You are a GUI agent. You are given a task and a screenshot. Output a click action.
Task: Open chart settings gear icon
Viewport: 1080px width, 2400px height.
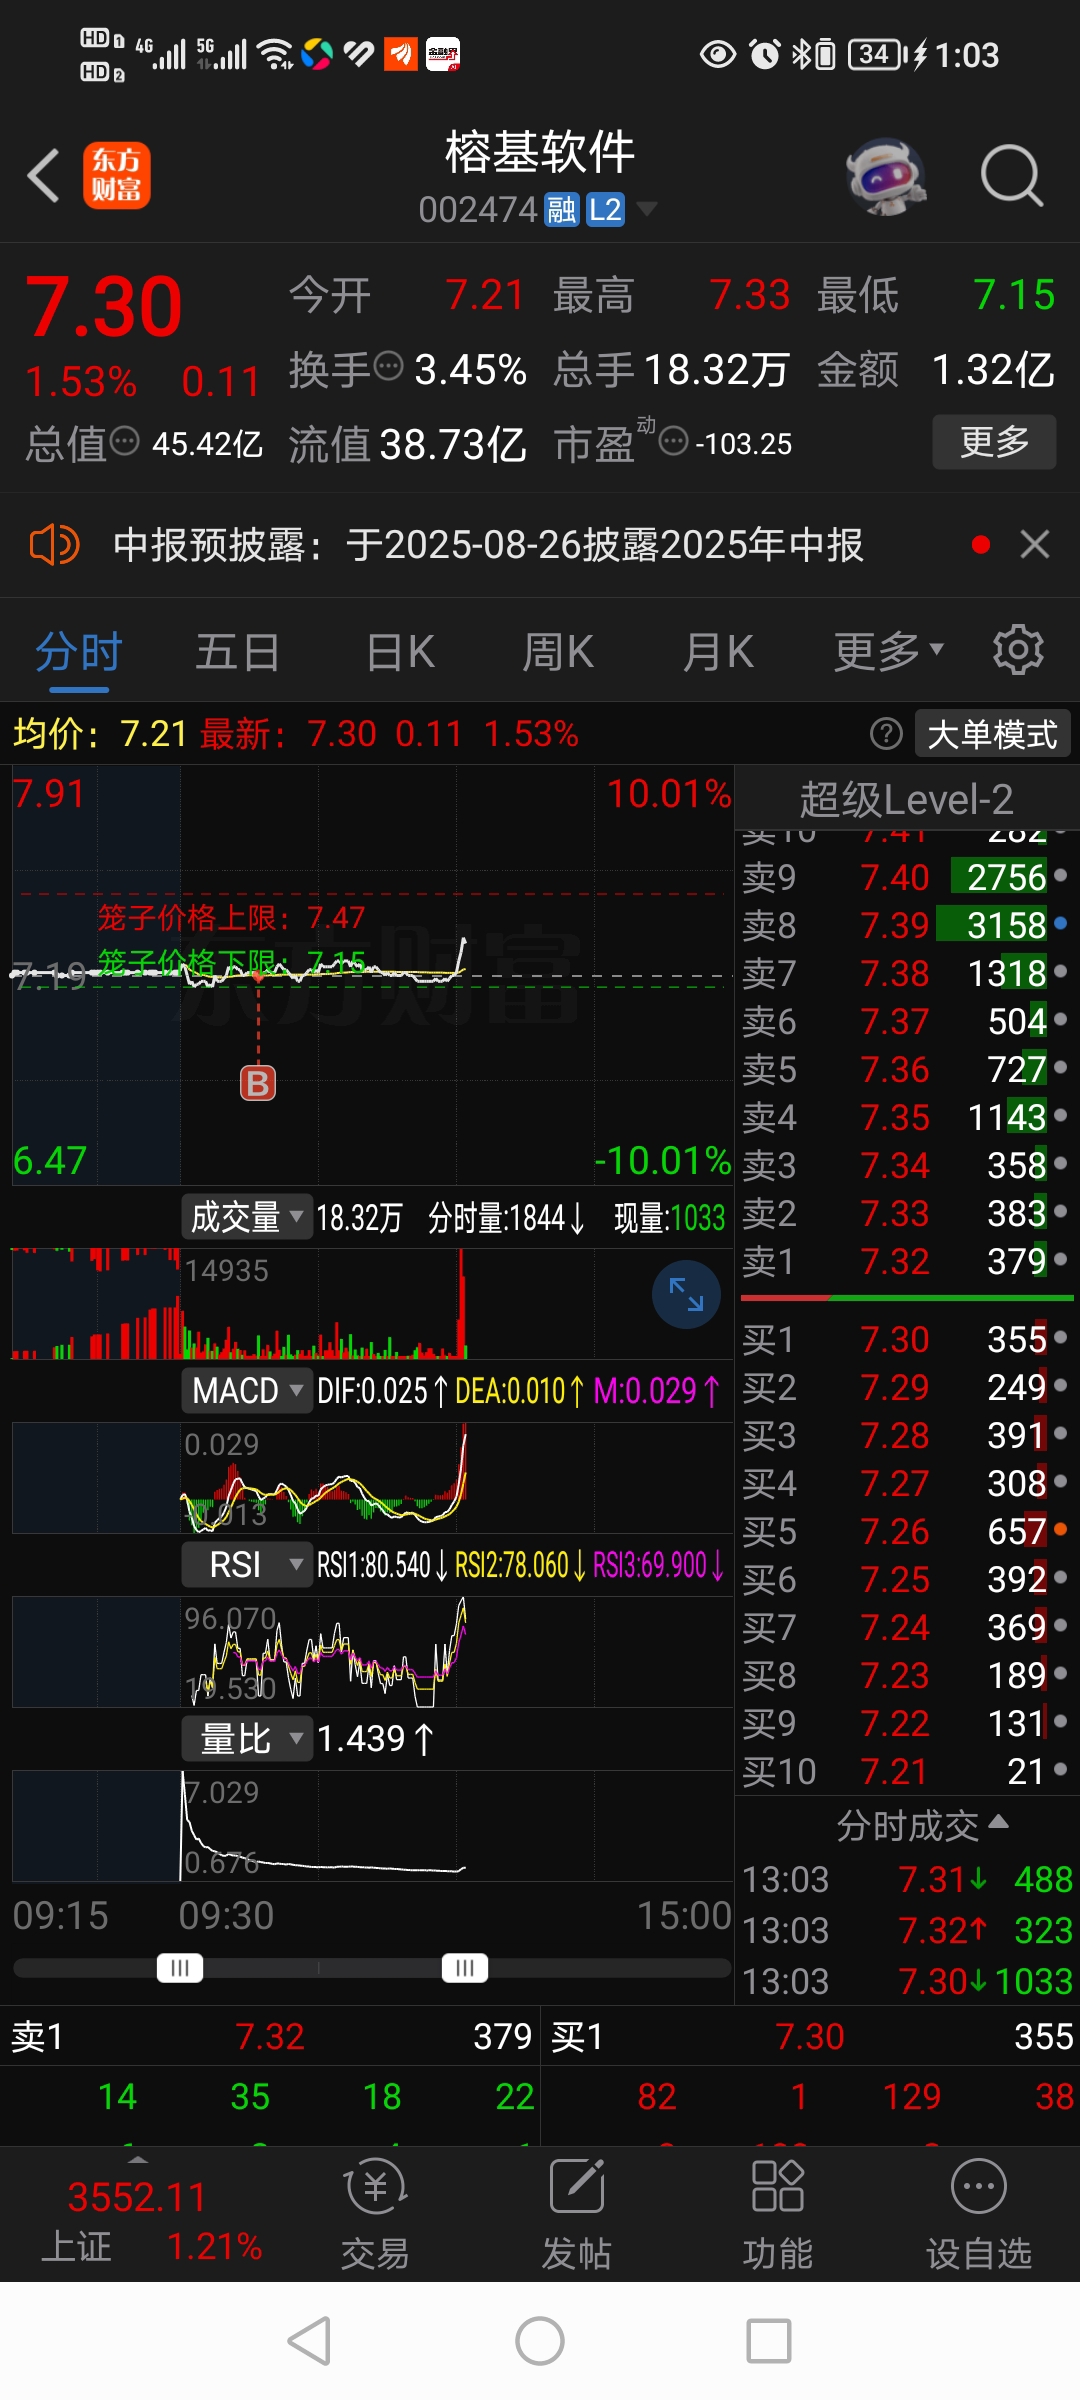point(1018,651)
